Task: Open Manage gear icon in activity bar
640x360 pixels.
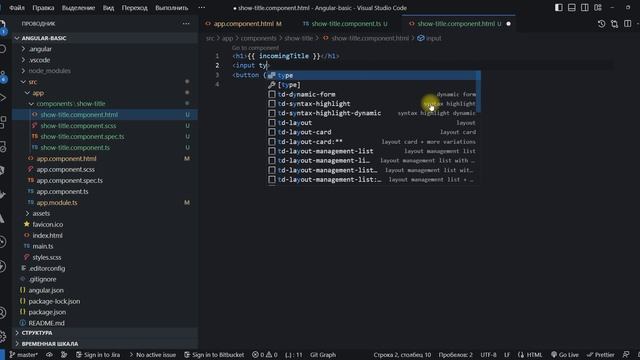Action: (x=2, y=336)
